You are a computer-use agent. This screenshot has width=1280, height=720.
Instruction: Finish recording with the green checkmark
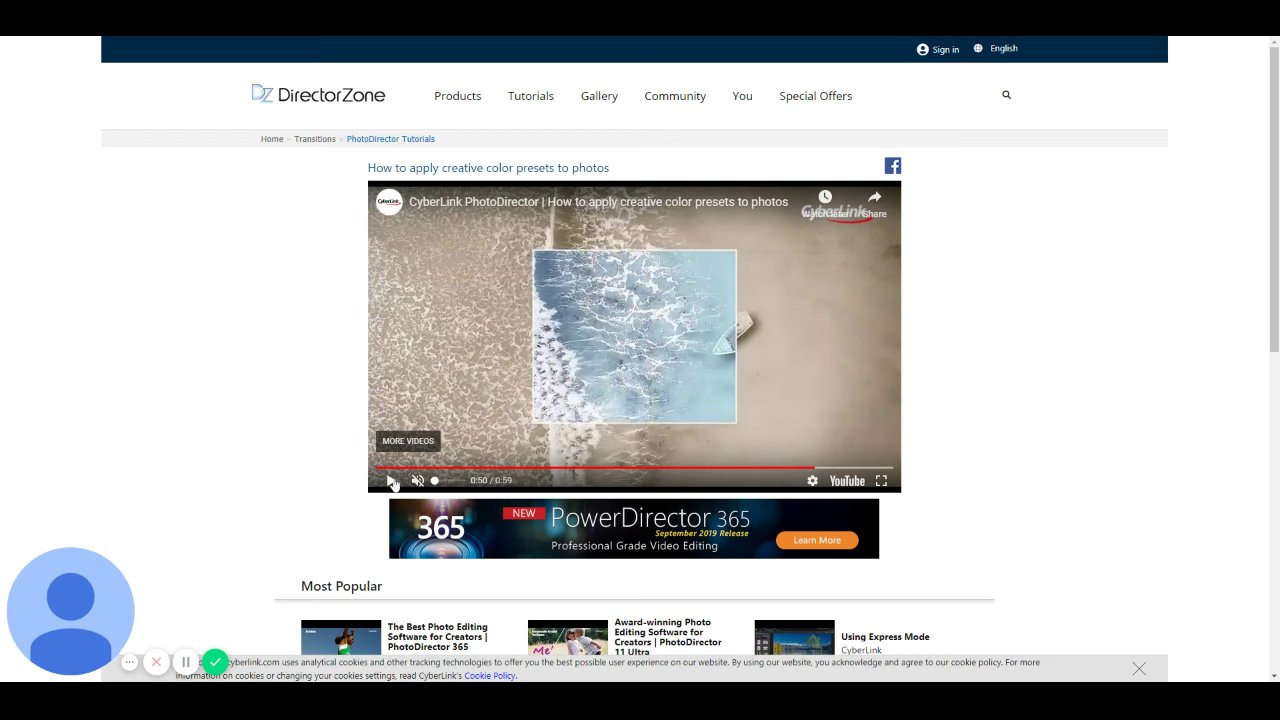pos(215,662)
